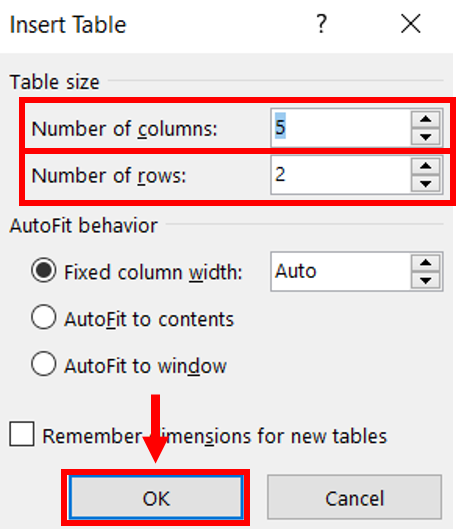Select Fixed column width radio button
This screenshot has width=456, height=529.
[x=44, y=270]
